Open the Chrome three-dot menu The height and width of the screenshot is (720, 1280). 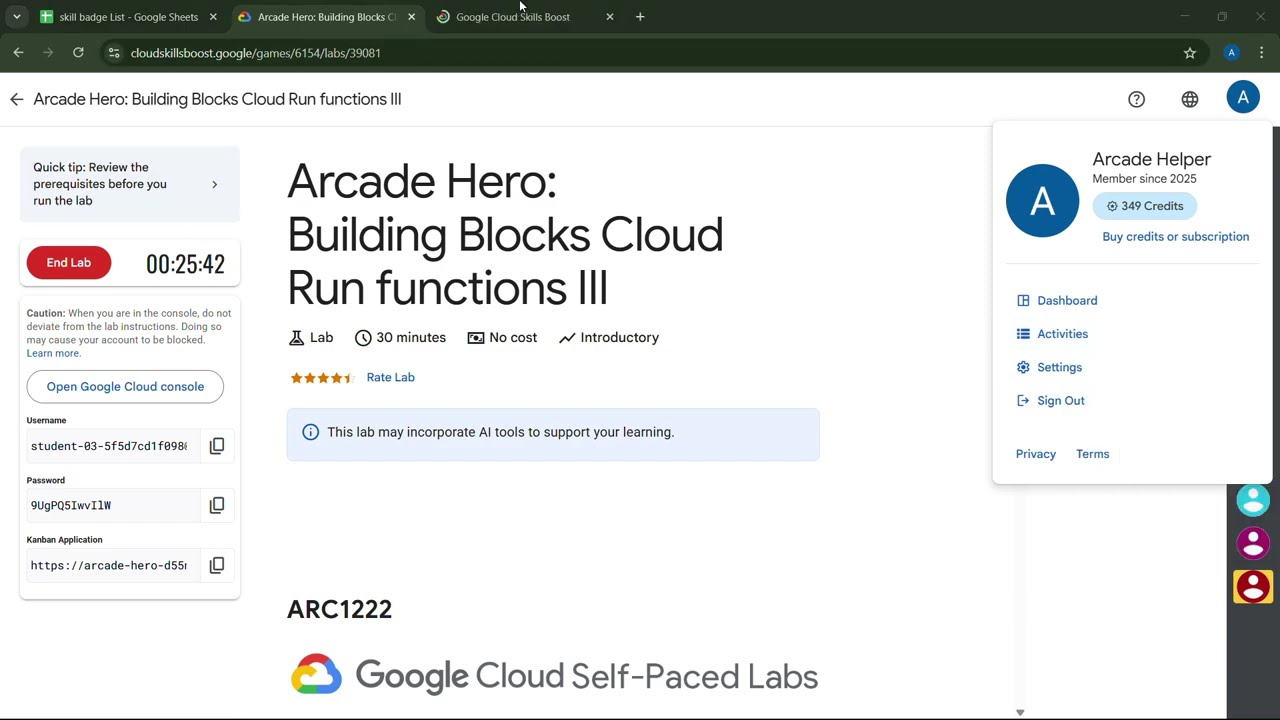coord(1262,53)
